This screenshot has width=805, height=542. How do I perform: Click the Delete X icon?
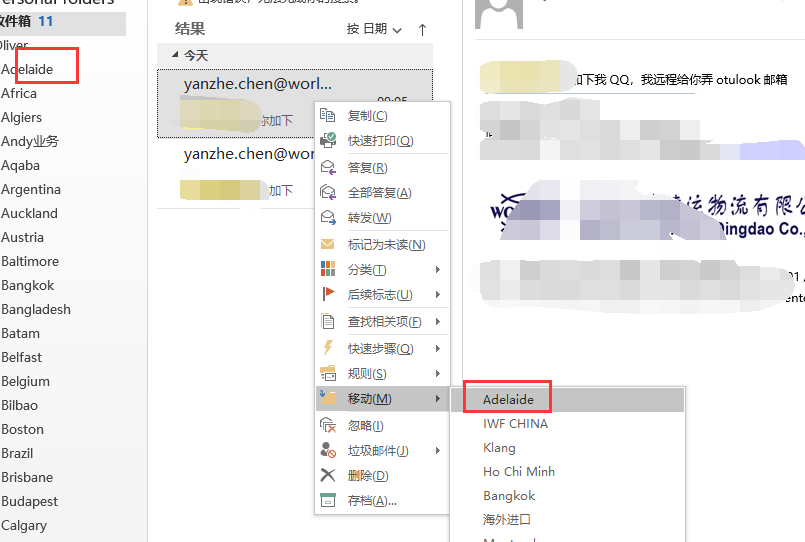[328, 475]
